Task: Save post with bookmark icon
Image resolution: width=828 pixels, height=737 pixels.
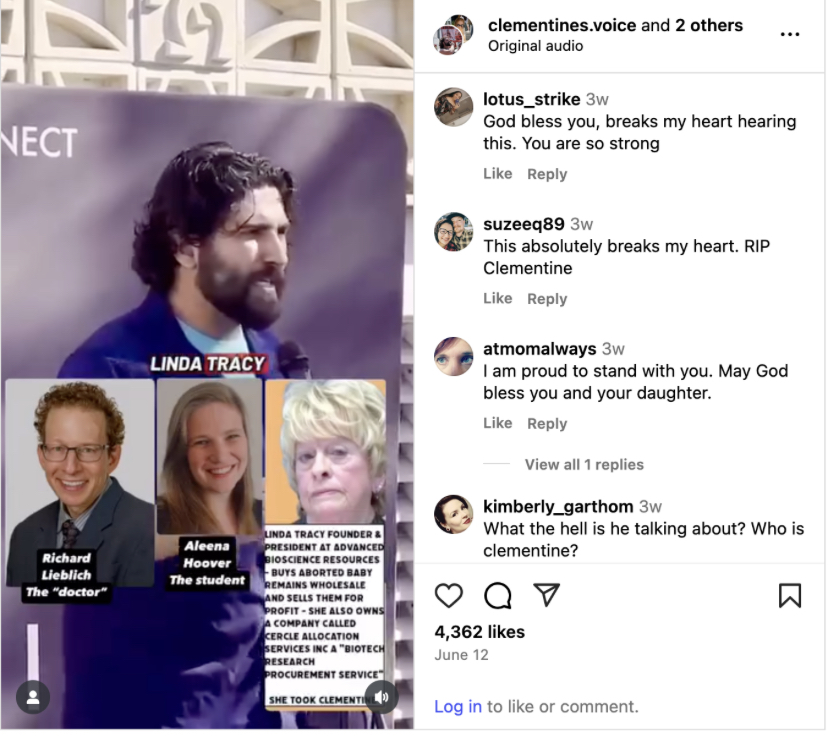Action: click(x=789, y=596)
